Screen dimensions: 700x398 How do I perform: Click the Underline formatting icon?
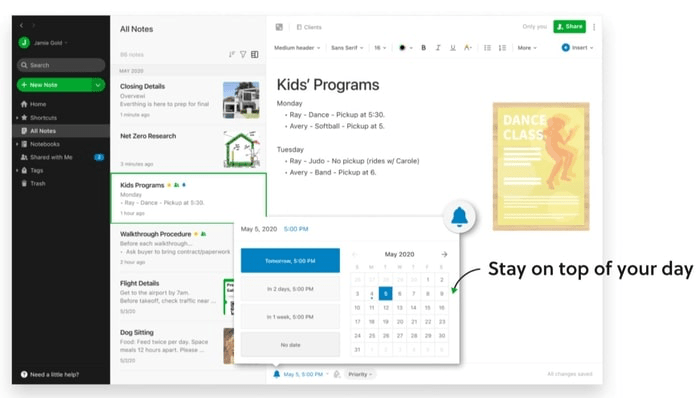pyautogui.click(x=453, y=48)
